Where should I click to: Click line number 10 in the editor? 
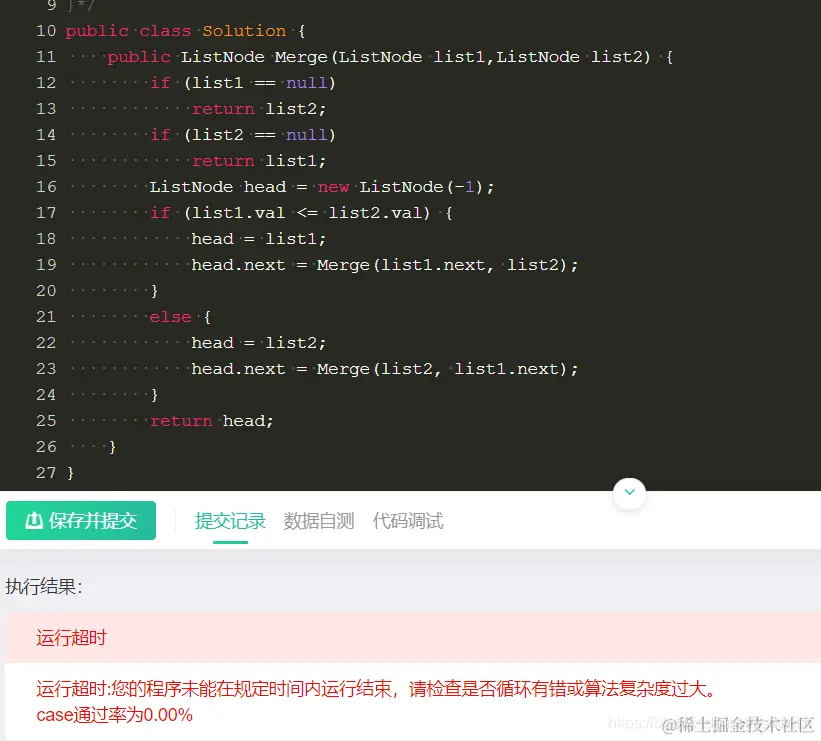46,30
